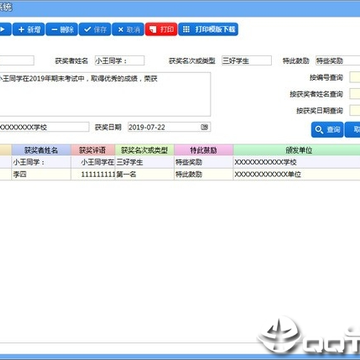The height and width of the screenshot is (360, 360).
Task: Select 特些奖励 cell in 小王同学 row
Action: [x=204, y=162]
